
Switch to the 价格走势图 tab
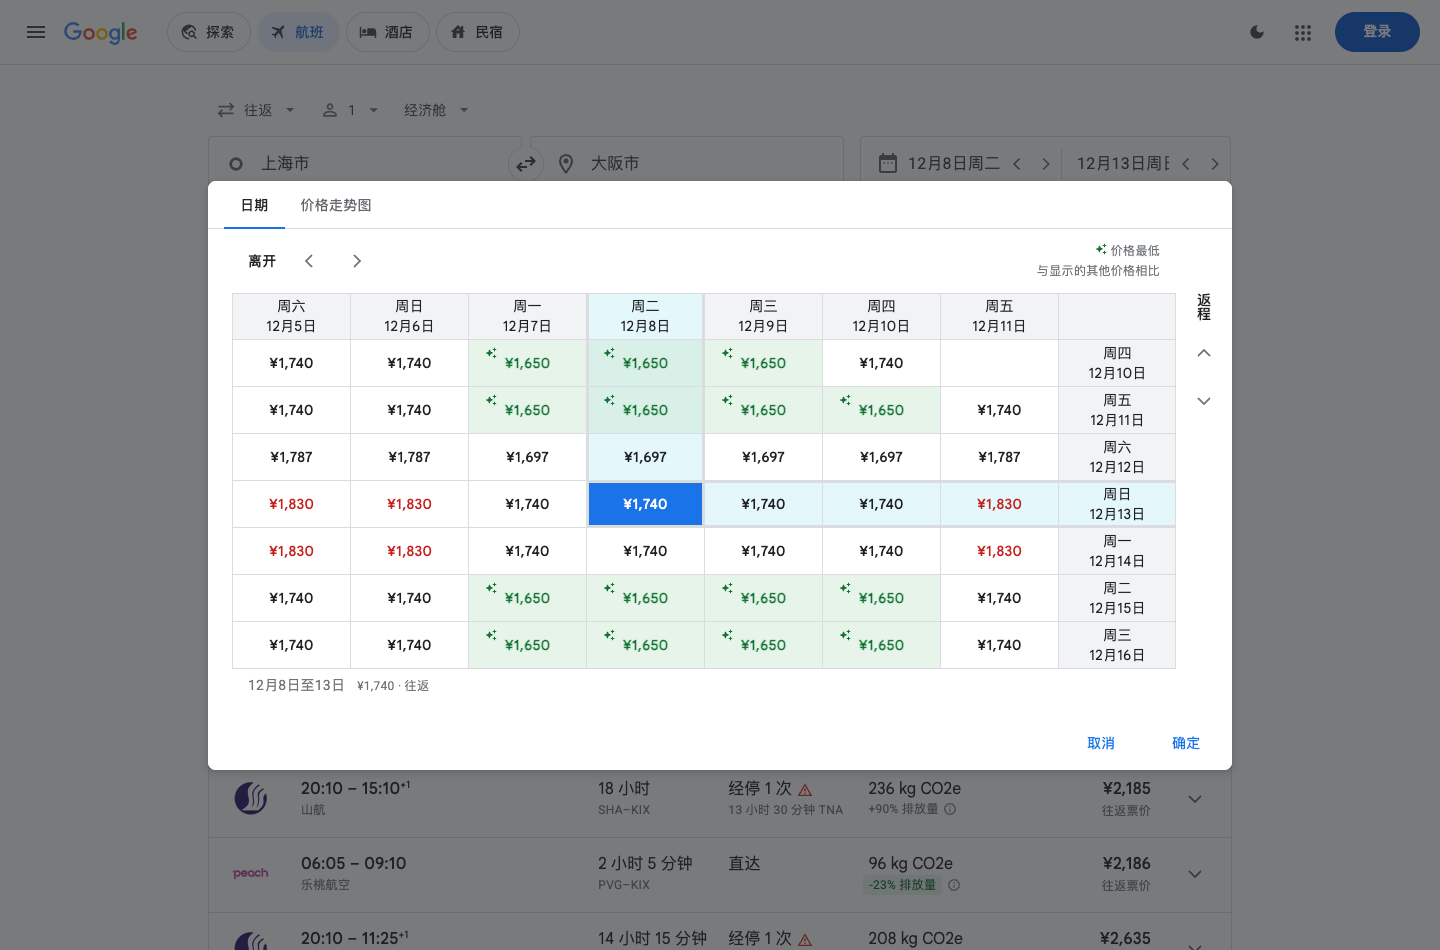pos(336,205)
